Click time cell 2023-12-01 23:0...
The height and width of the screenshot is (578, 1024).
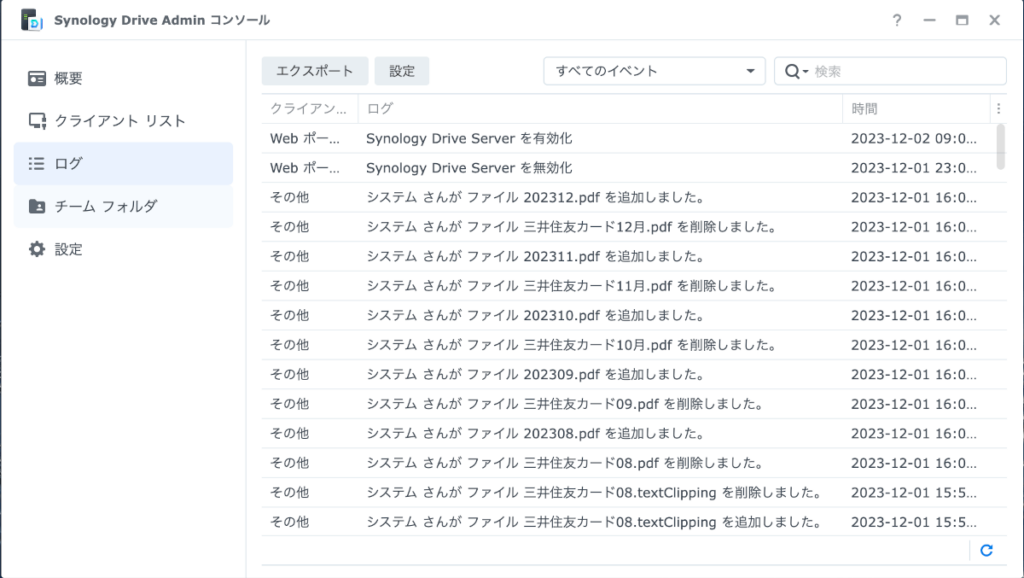(914, 168)
